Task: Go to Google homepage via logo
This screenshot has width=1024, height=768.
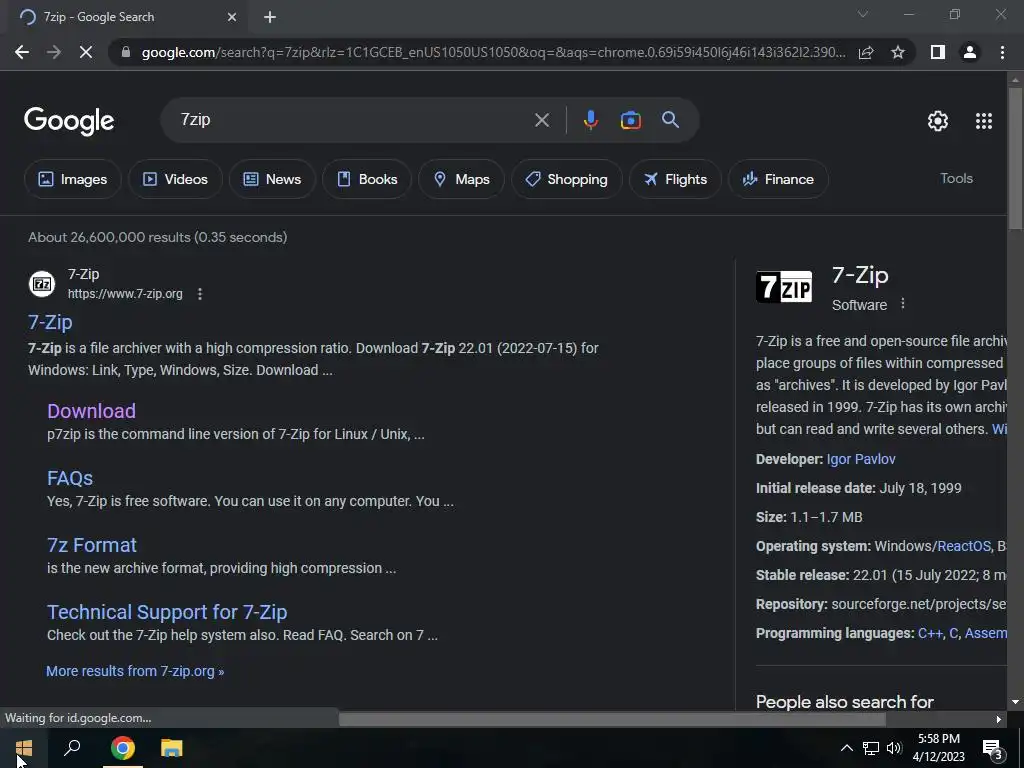Action: click(69, 121)
